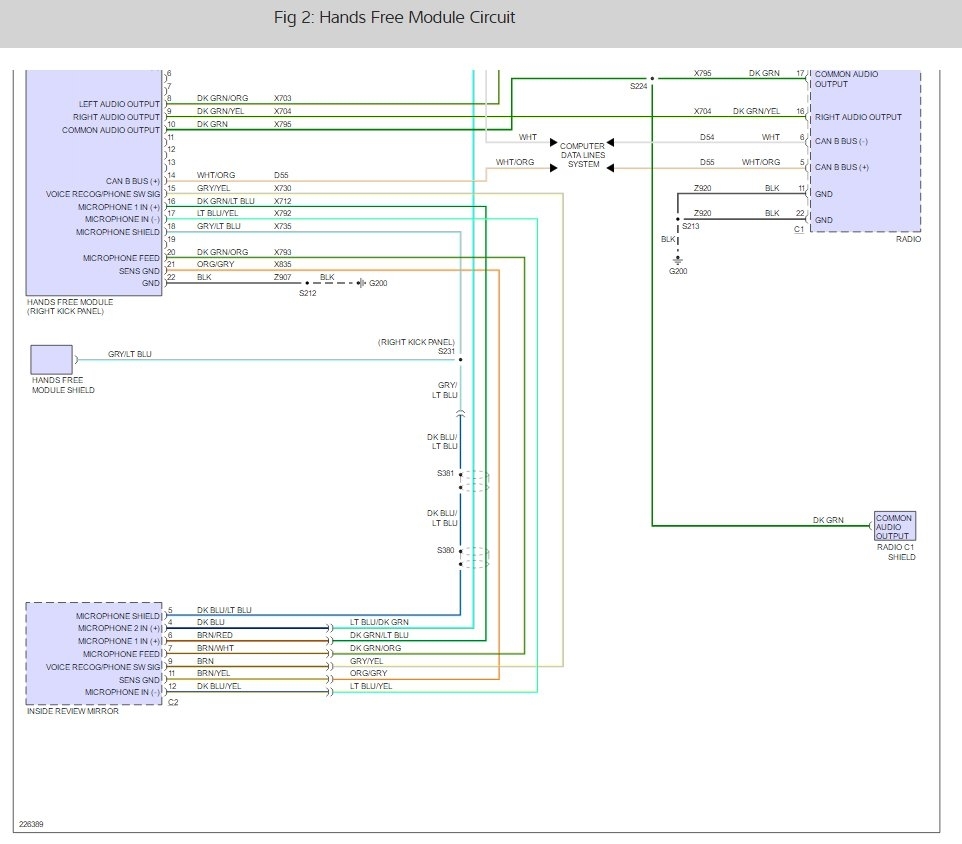This screenshot has width=962, height=844.
Task: Click the Inside Rearview Mirror module box
Action: pyautogui.click(x=93, y=654)
